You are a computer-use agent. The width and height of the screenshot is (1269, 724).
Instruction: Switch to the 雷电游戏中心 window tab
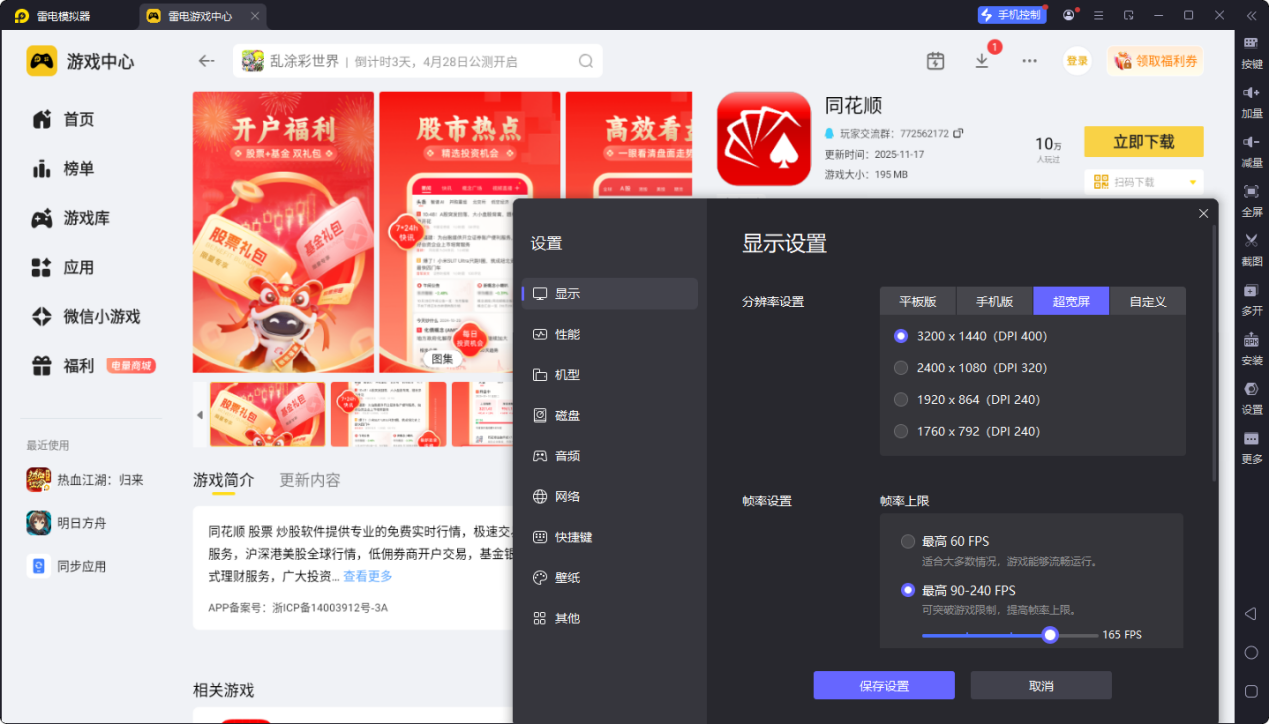(200, 15)
